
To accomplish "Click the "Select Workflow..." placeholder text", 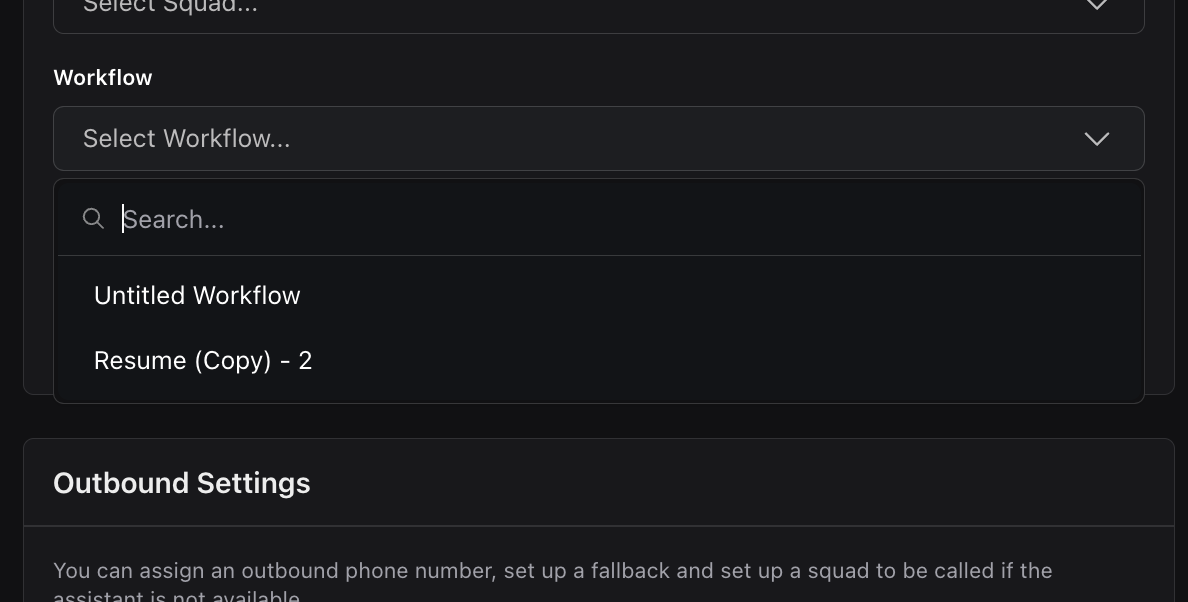I will pyautogui.click(x=187, y=139).
